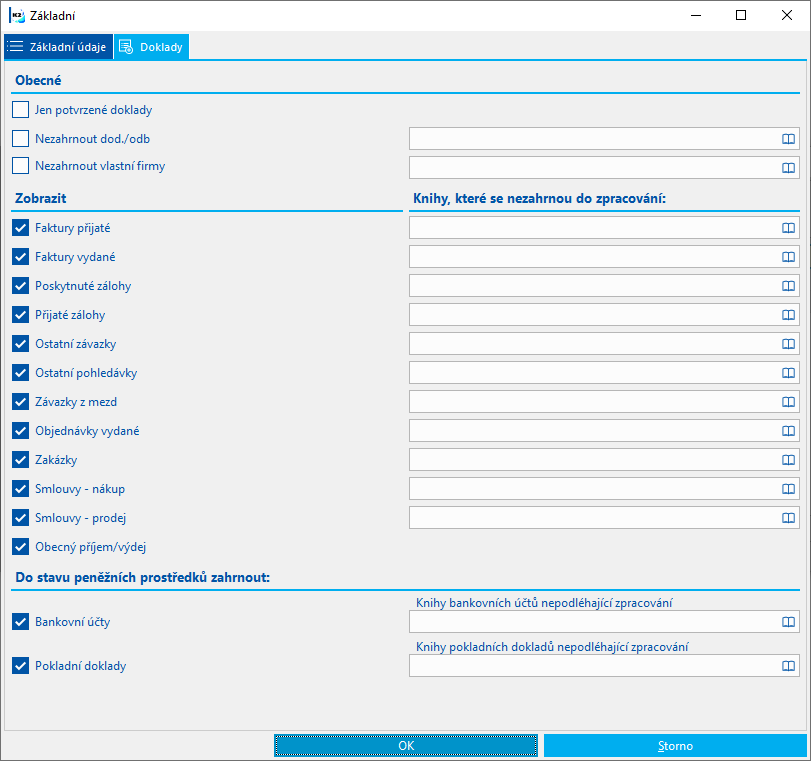Open book lookup icon in Poskytnuté zálohy row
The height and width of the screenshot is (761, 811).
pos(788,286)
